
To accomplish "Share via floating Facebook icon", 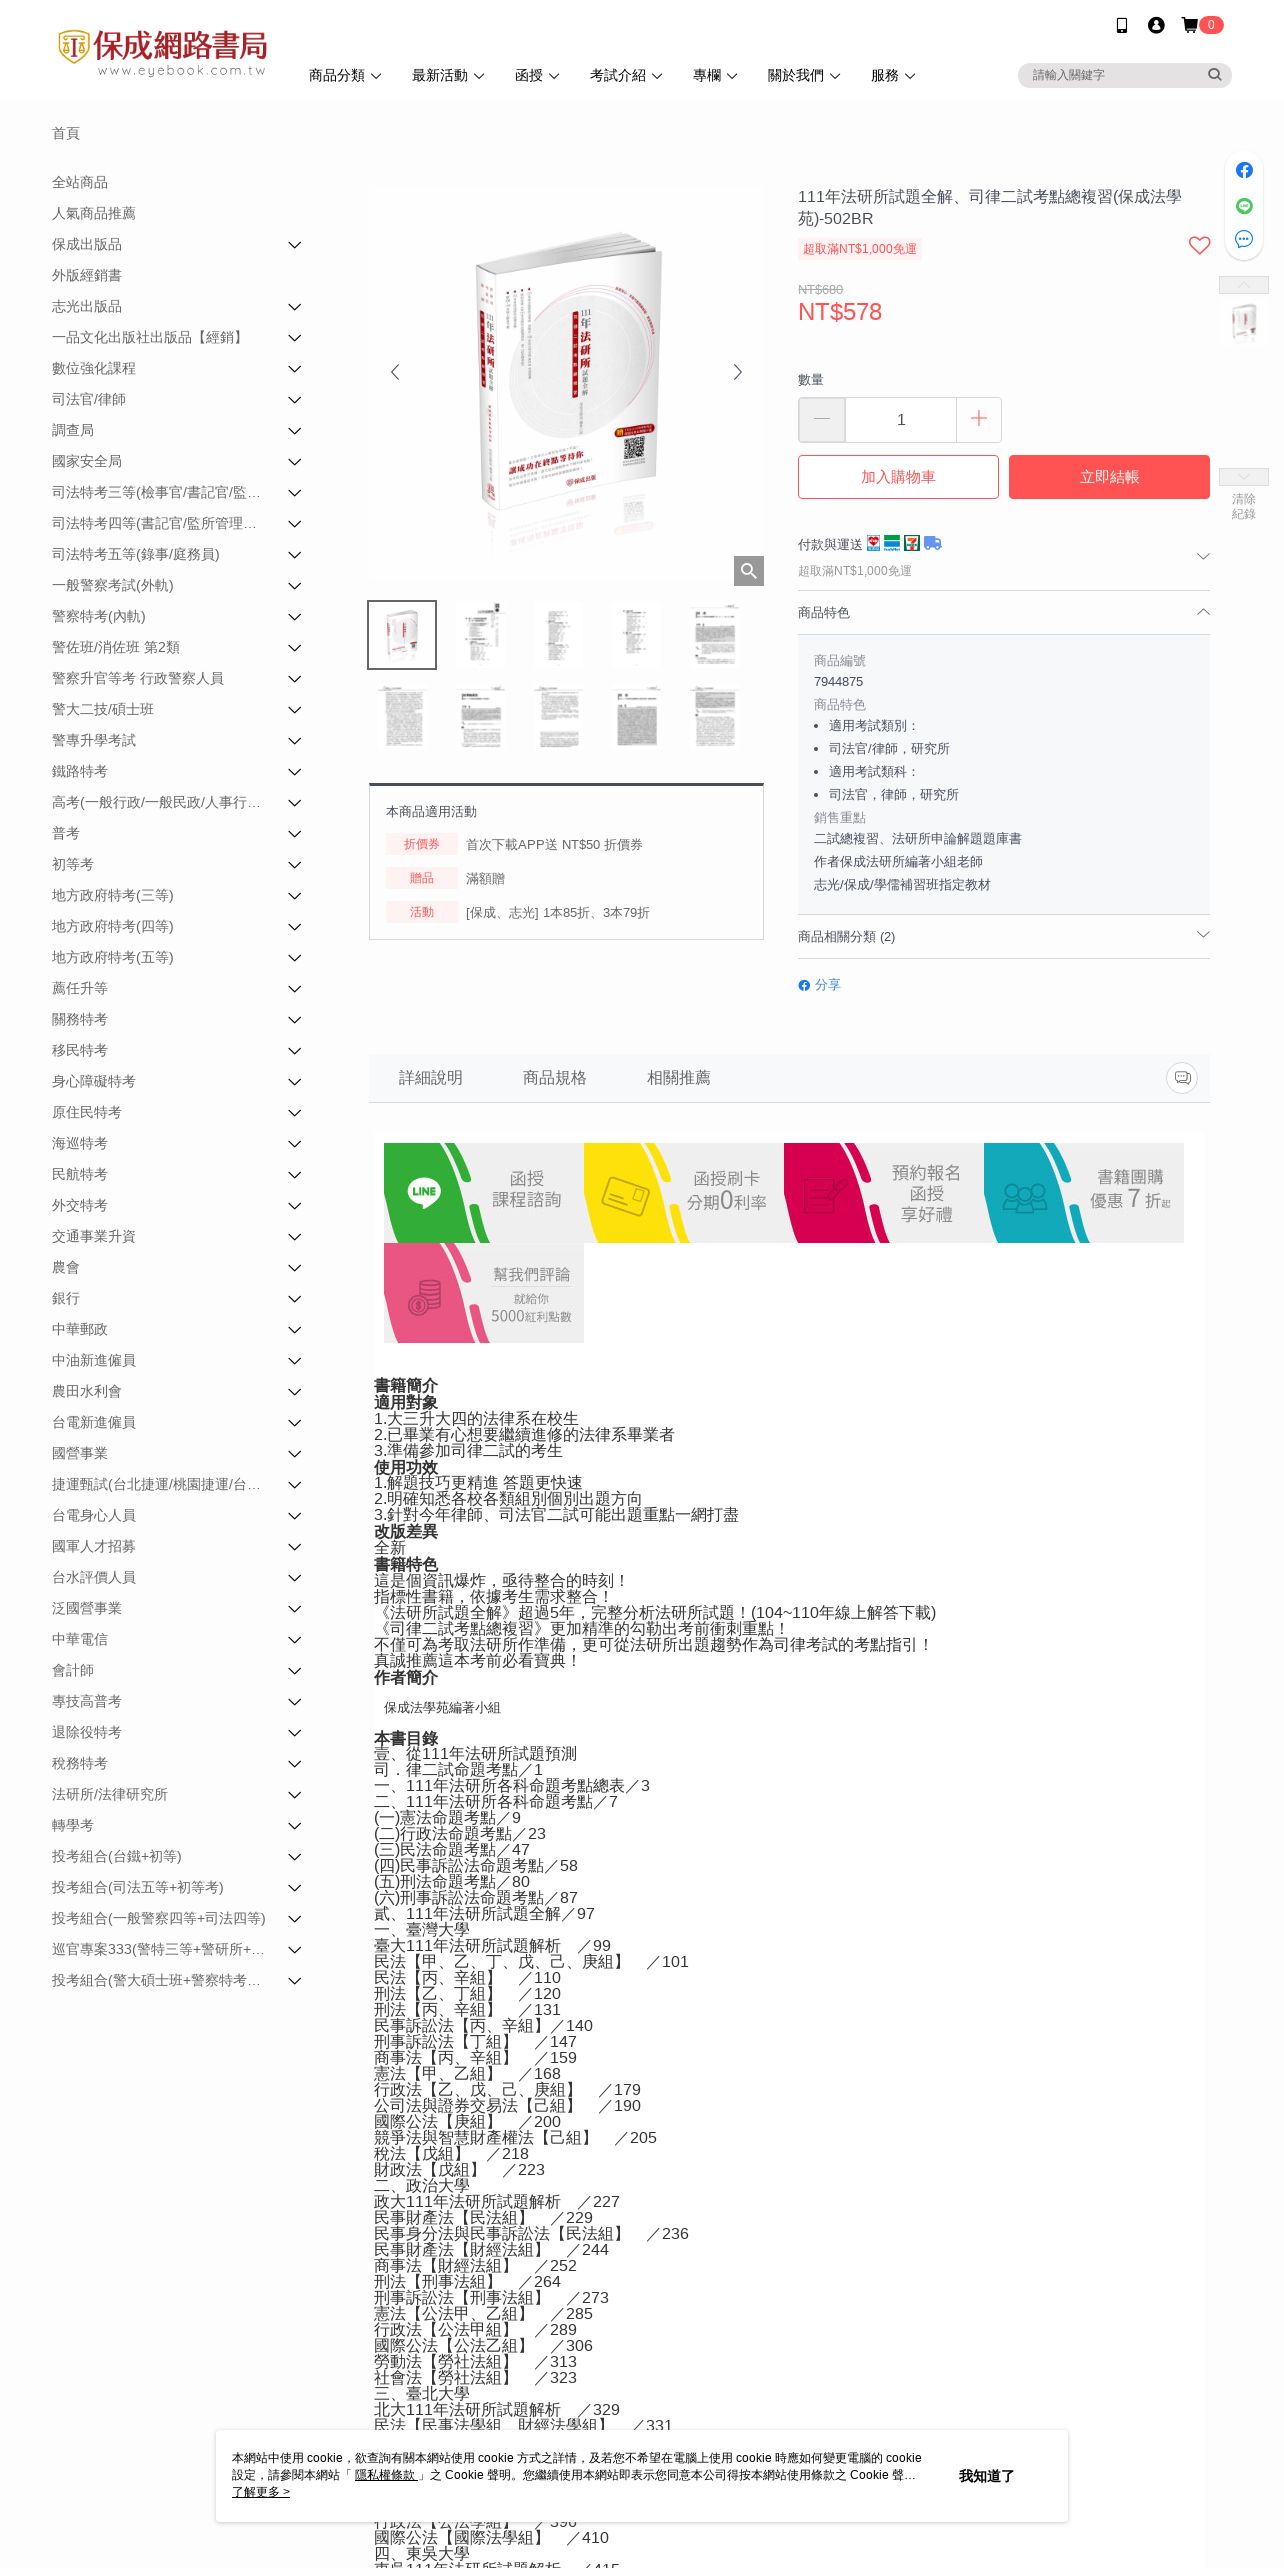I will (1244, 170).
